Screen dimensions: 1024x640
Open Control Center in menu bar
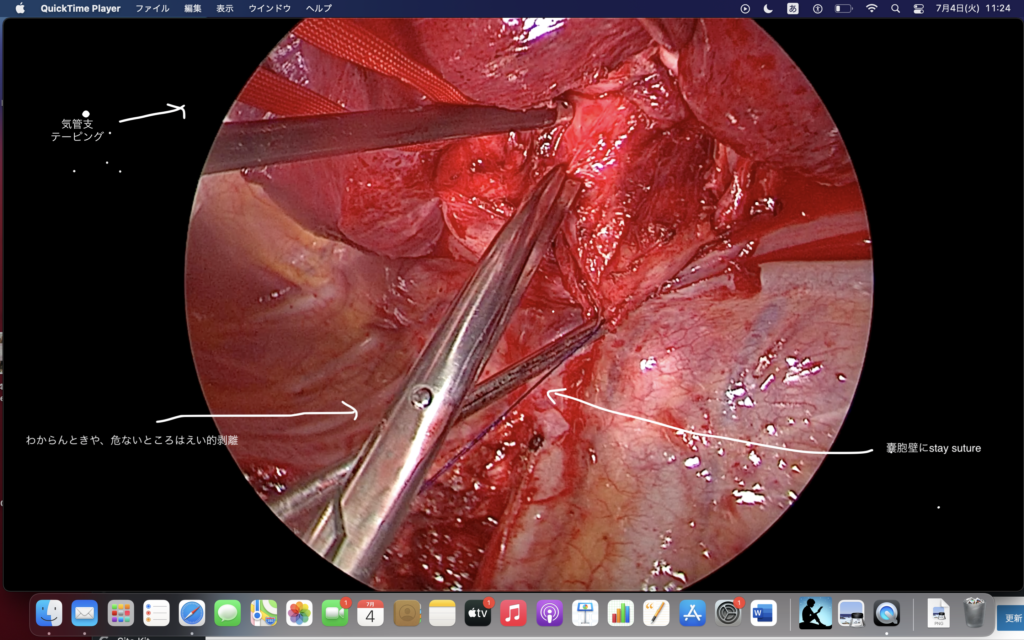(x=919, y=8)
